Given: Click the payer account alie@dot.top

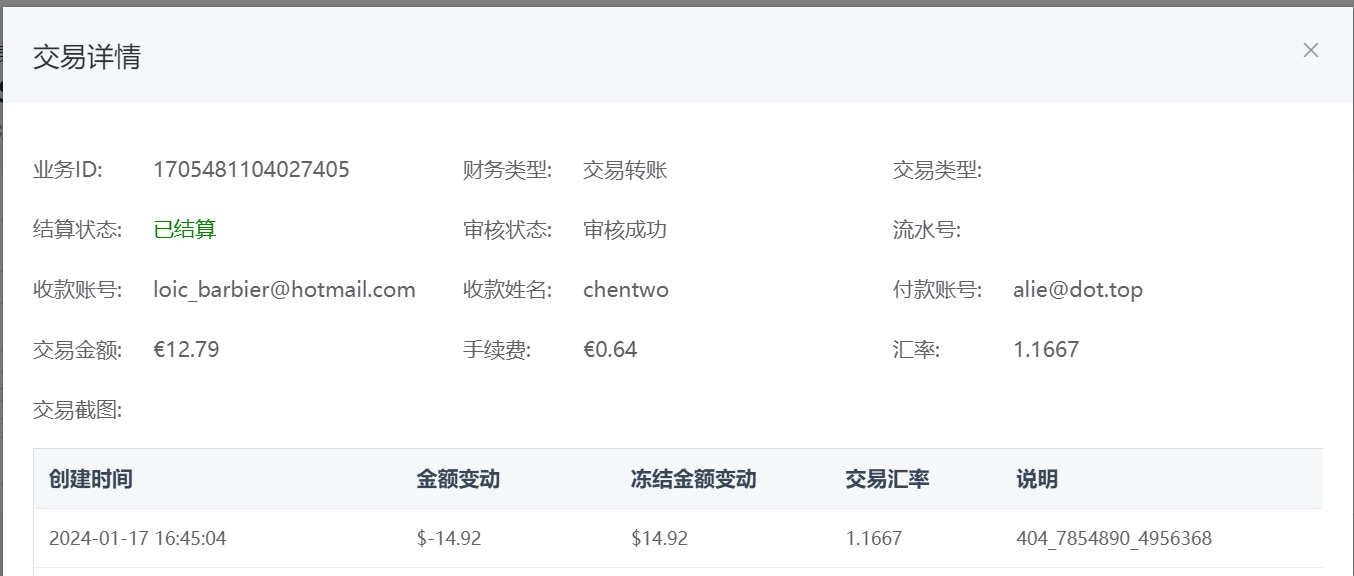Looking at the screenshot, I should point(1077,290).
